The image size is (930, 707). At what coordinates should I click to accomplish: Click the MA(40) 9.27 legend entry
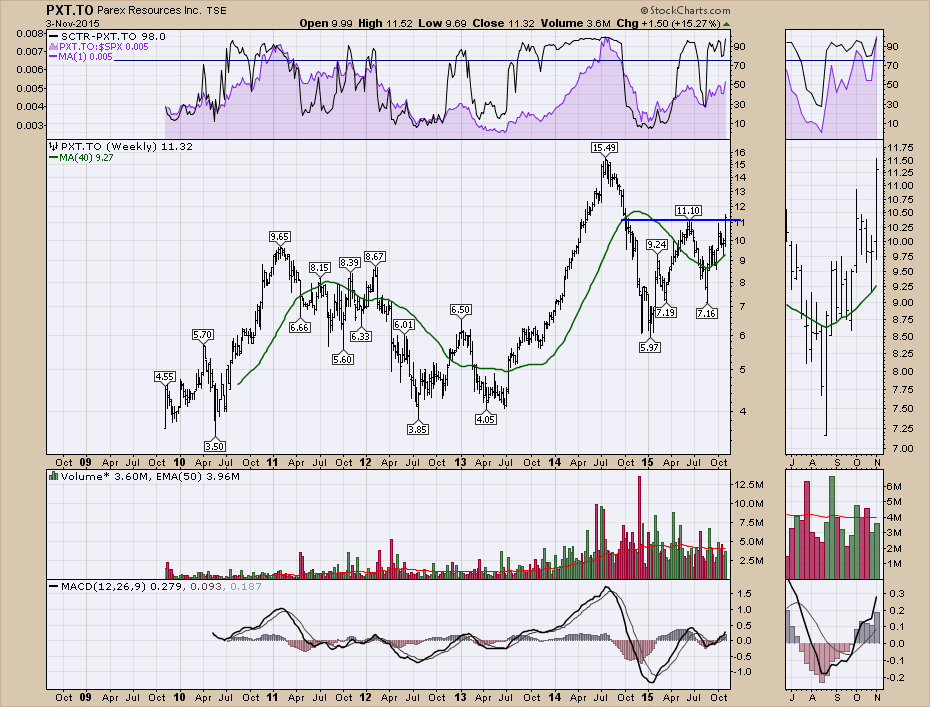81,157
